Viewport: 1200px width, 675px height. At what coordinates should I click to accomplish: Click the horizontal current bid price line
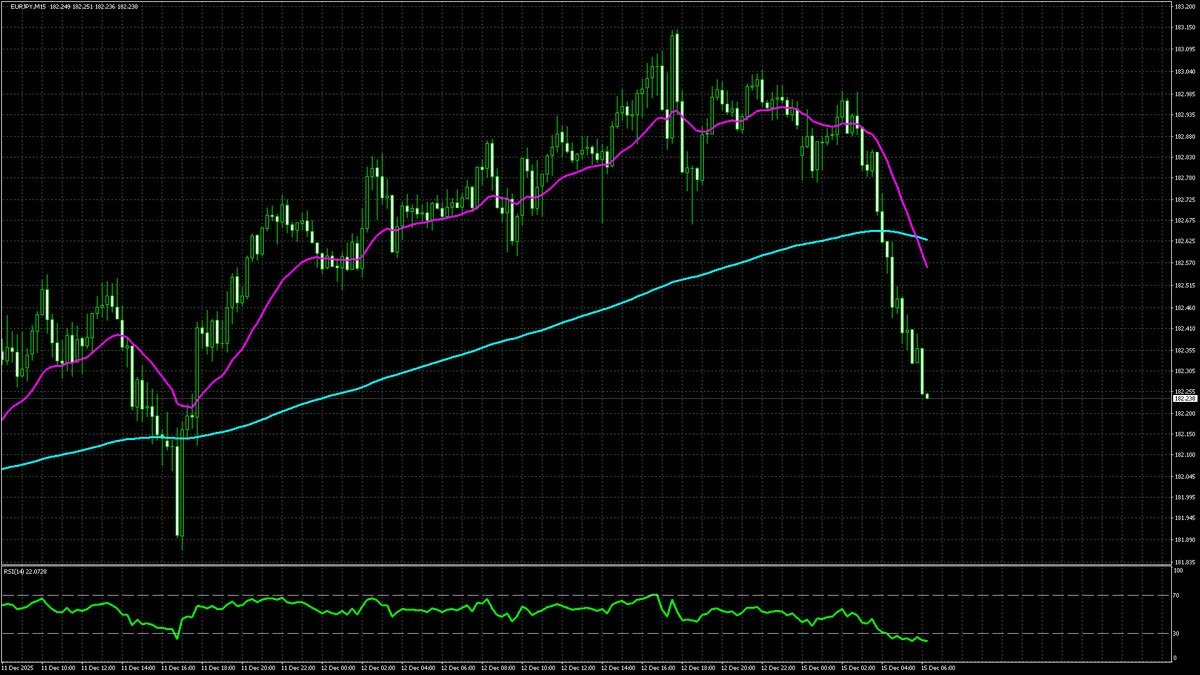(x=600, y=399)
